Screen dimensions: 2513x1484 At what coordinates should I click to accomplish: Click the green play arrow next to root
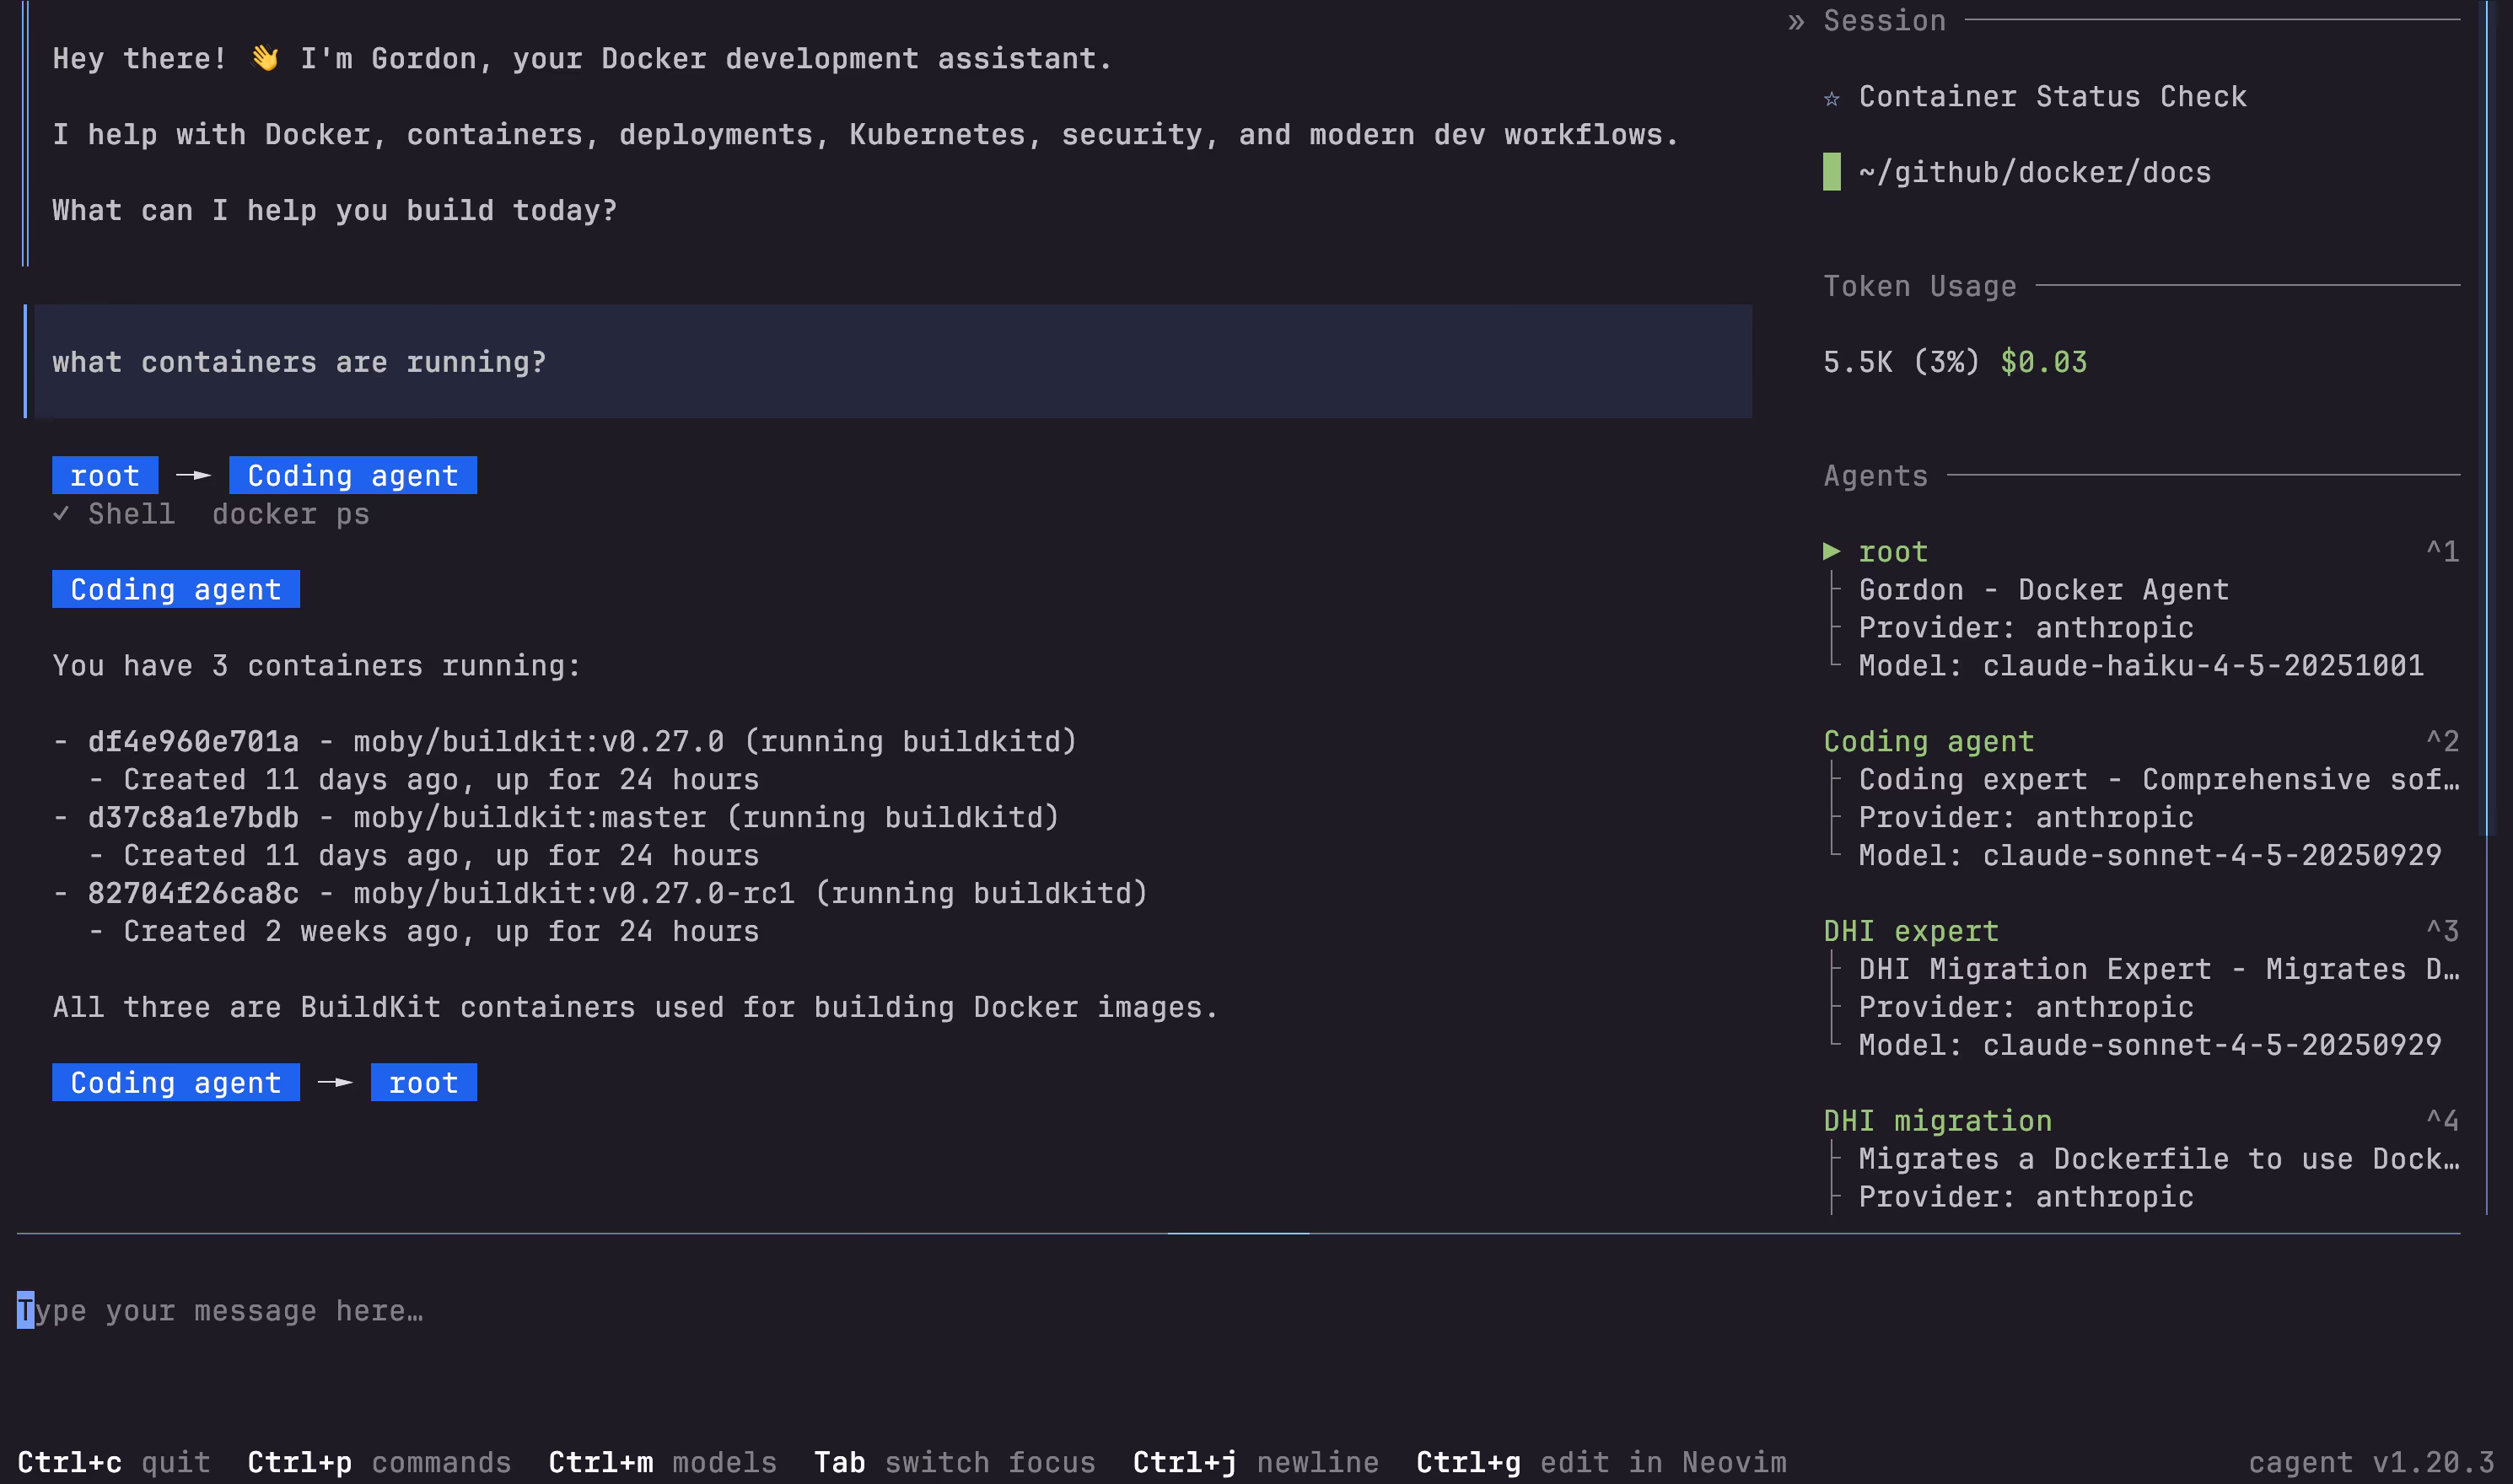pyautogui.click(x=1831, y=551)
